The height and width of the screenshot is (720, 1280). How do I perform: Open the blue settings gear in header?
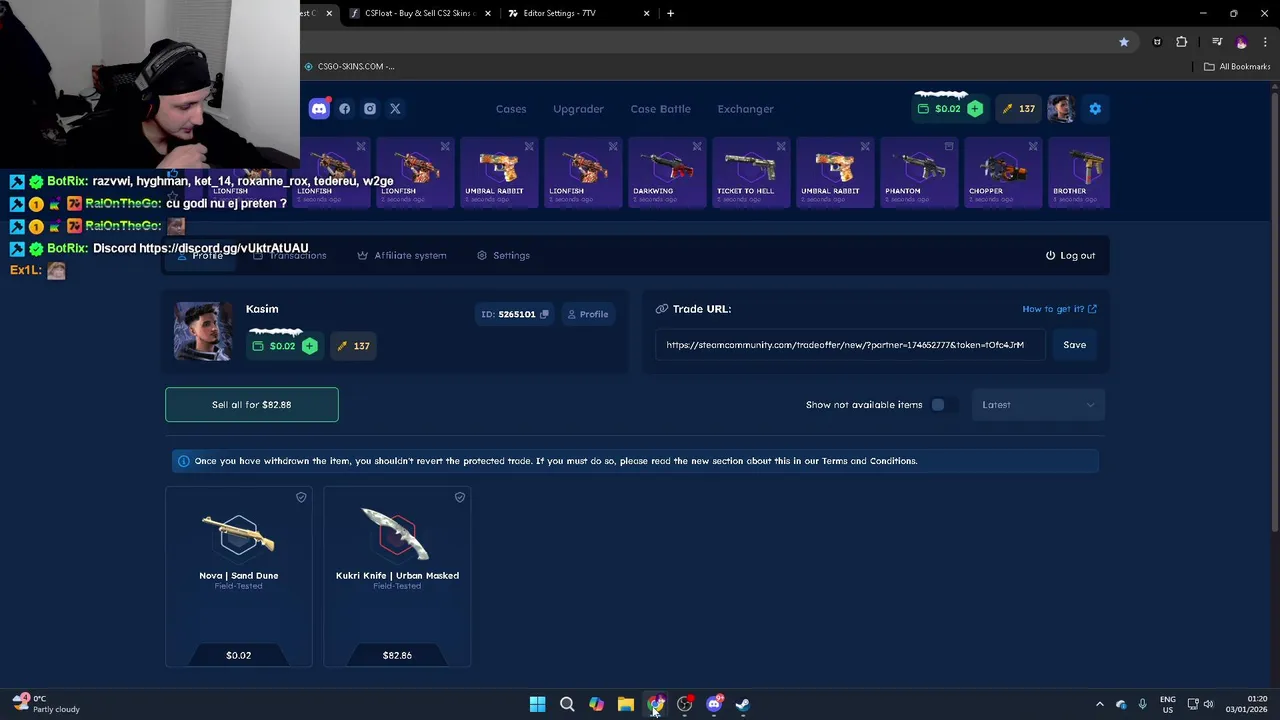(1095, 109)
